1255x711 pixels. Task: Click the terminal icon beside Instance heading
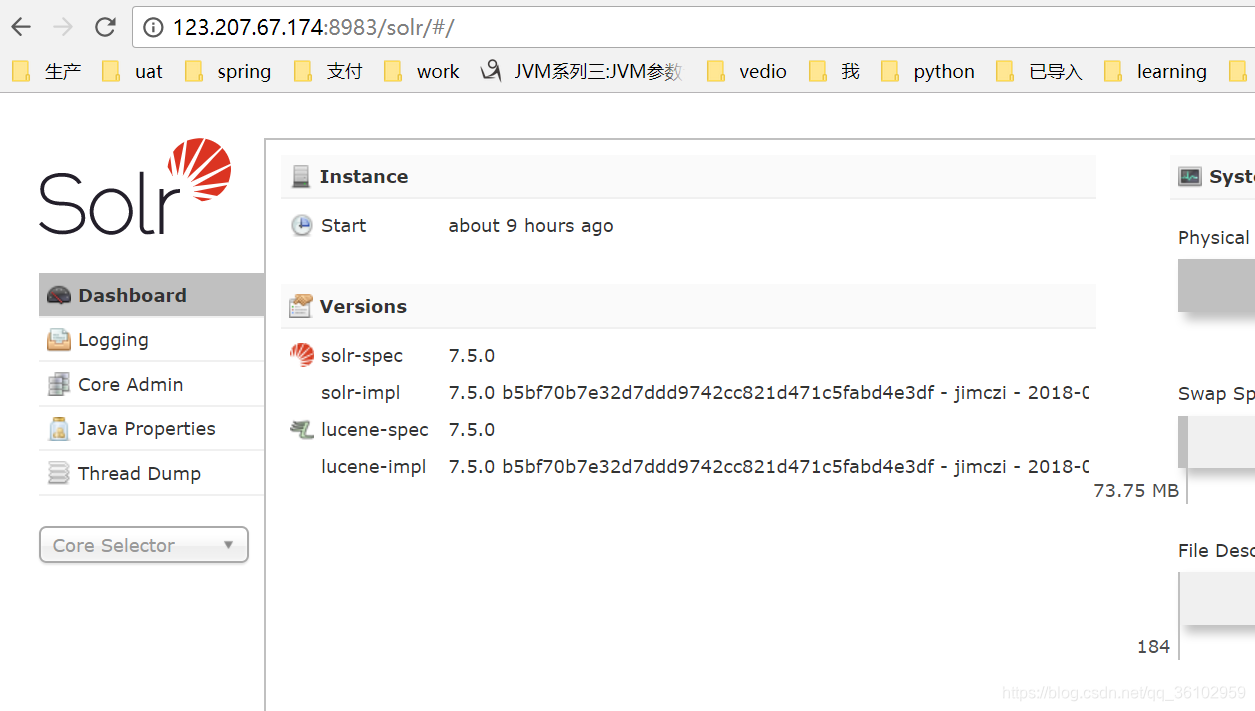[x=301, y=175]
